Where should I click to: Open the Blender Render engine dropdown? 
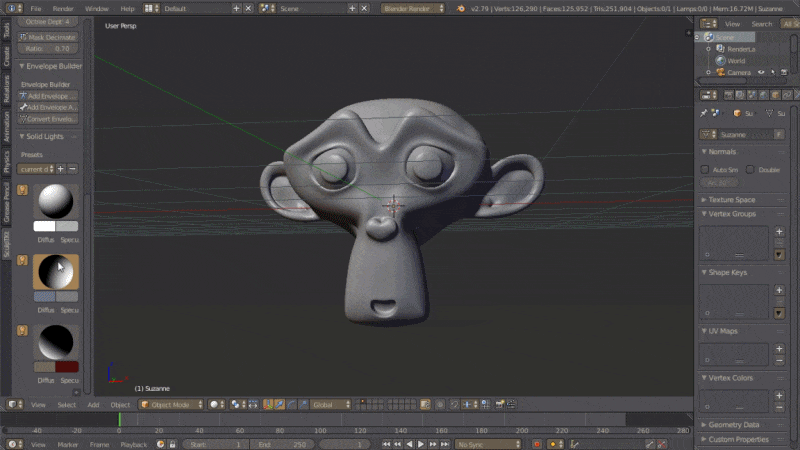click(413, 9)
